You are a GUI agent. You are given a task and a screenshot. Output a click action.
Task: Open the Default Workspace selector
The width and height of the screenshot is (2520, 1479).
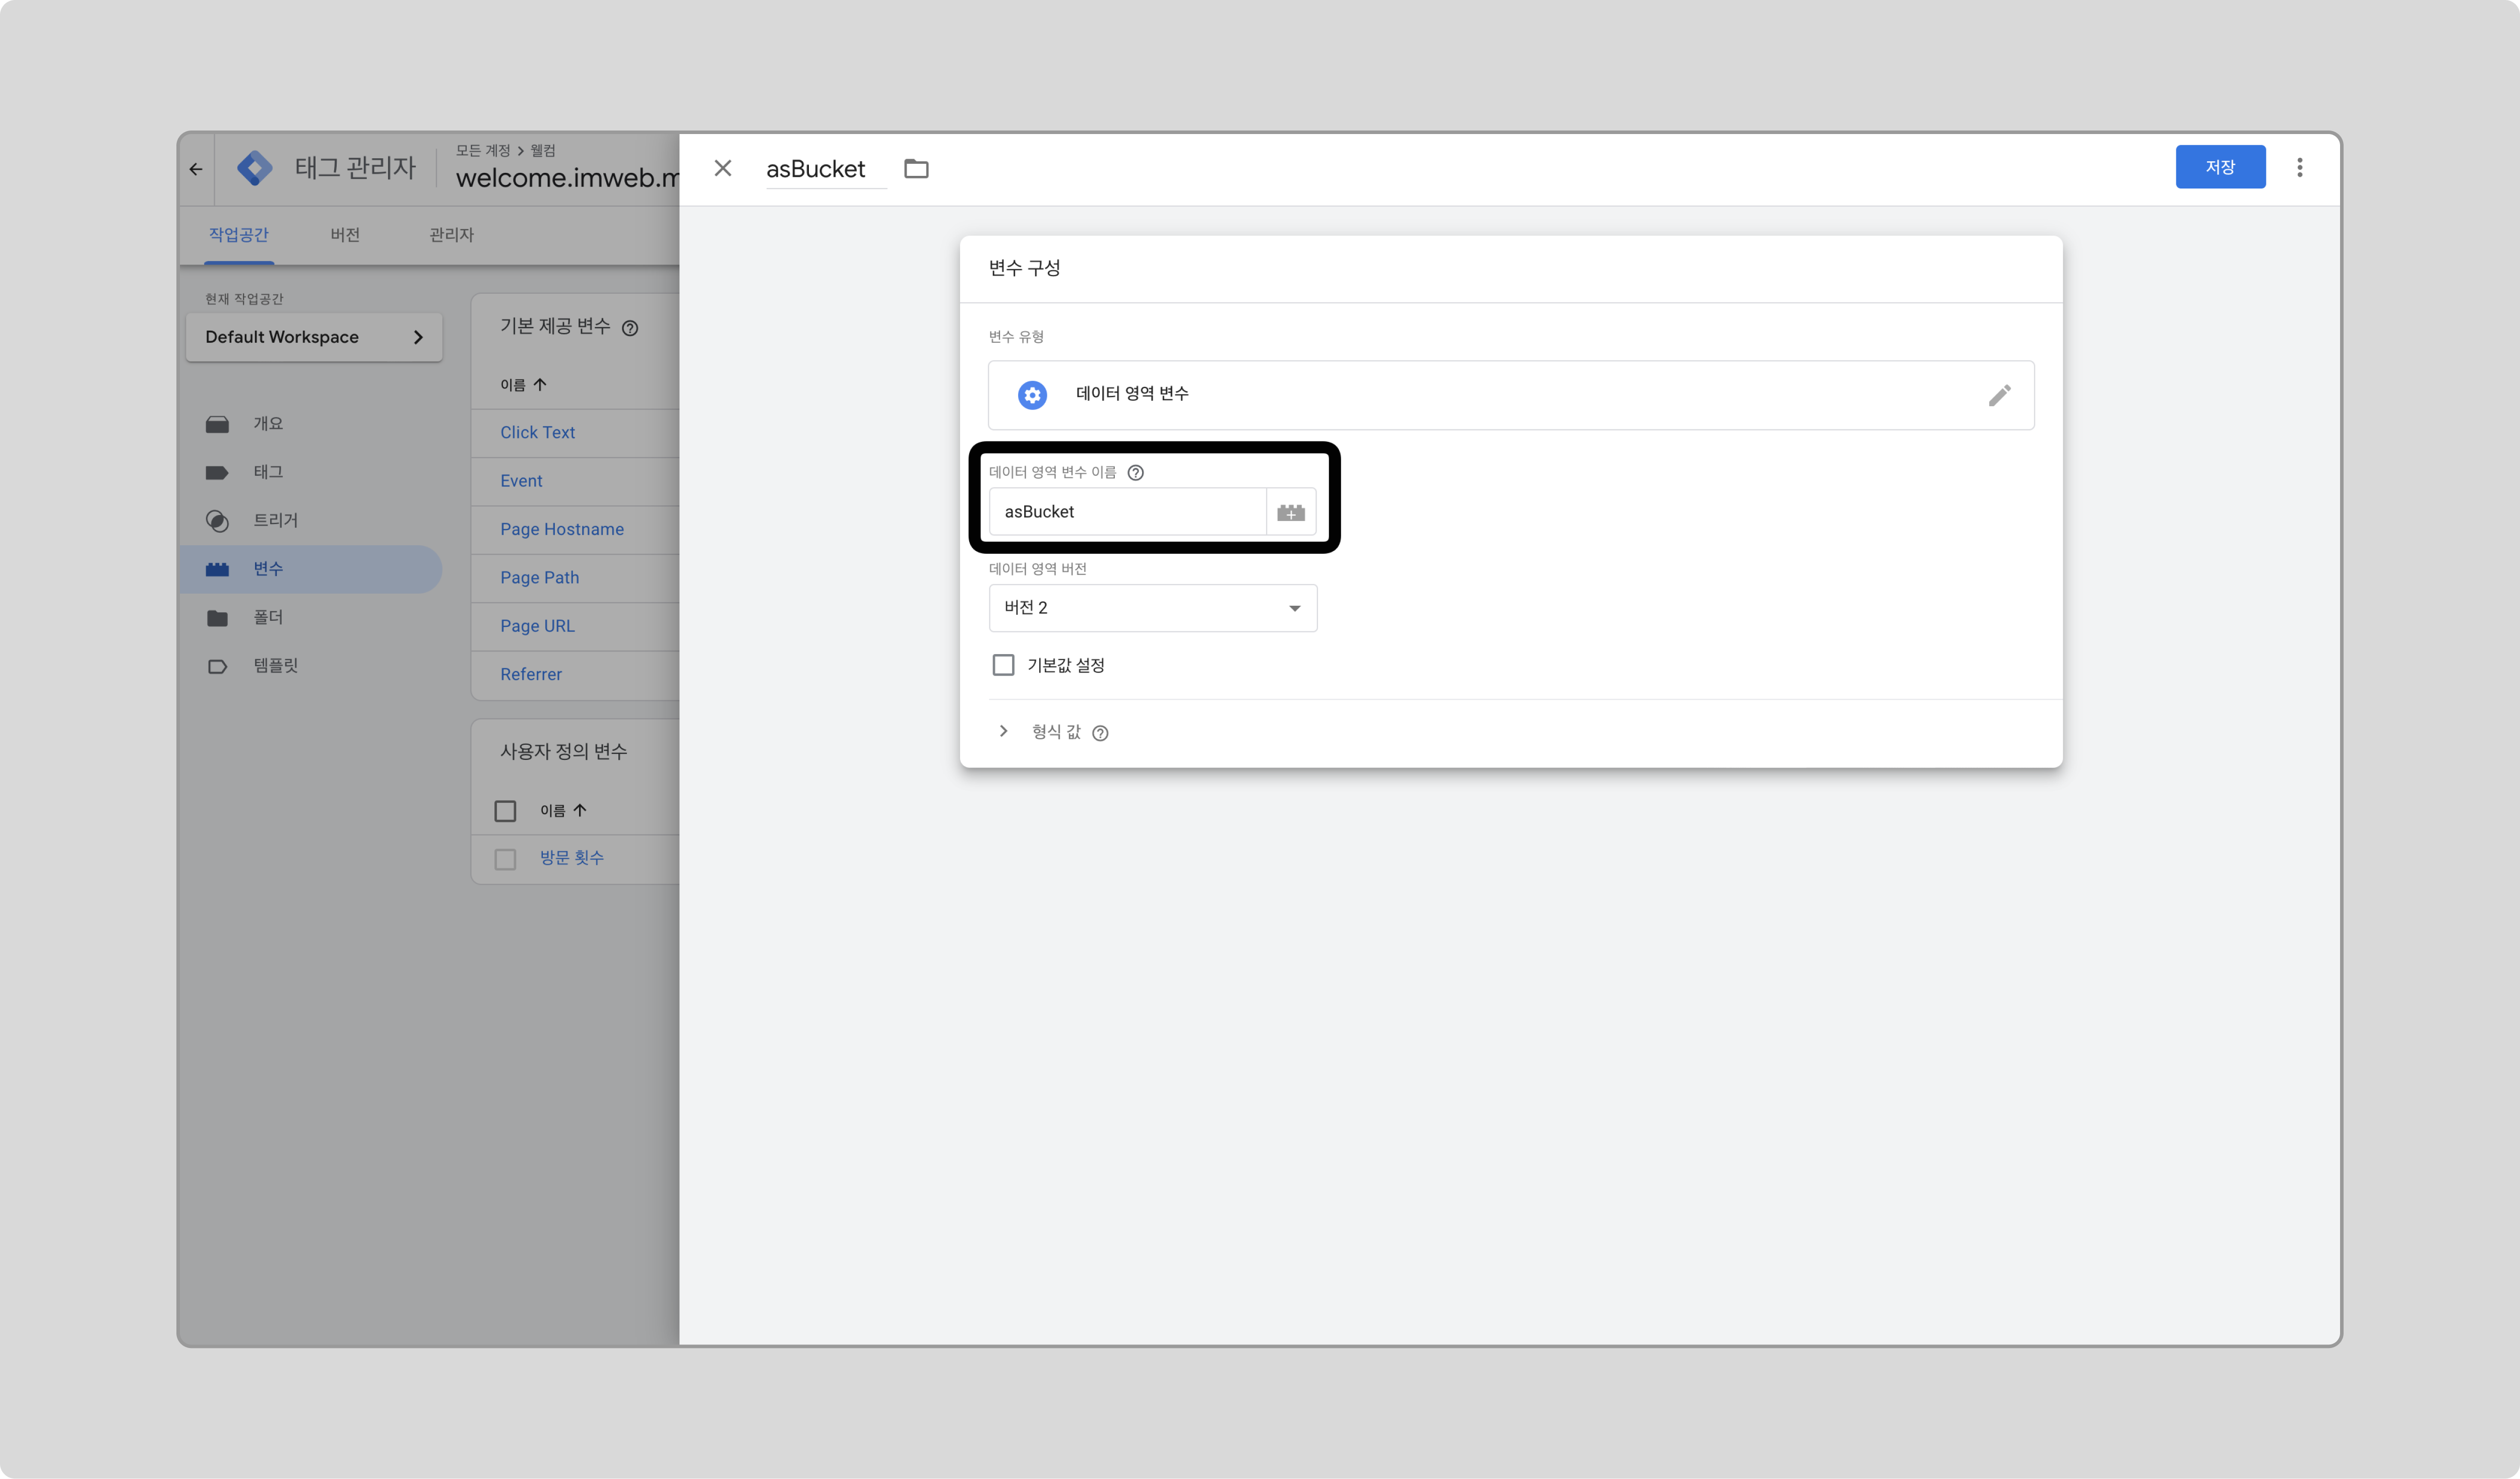coord(314,337)
